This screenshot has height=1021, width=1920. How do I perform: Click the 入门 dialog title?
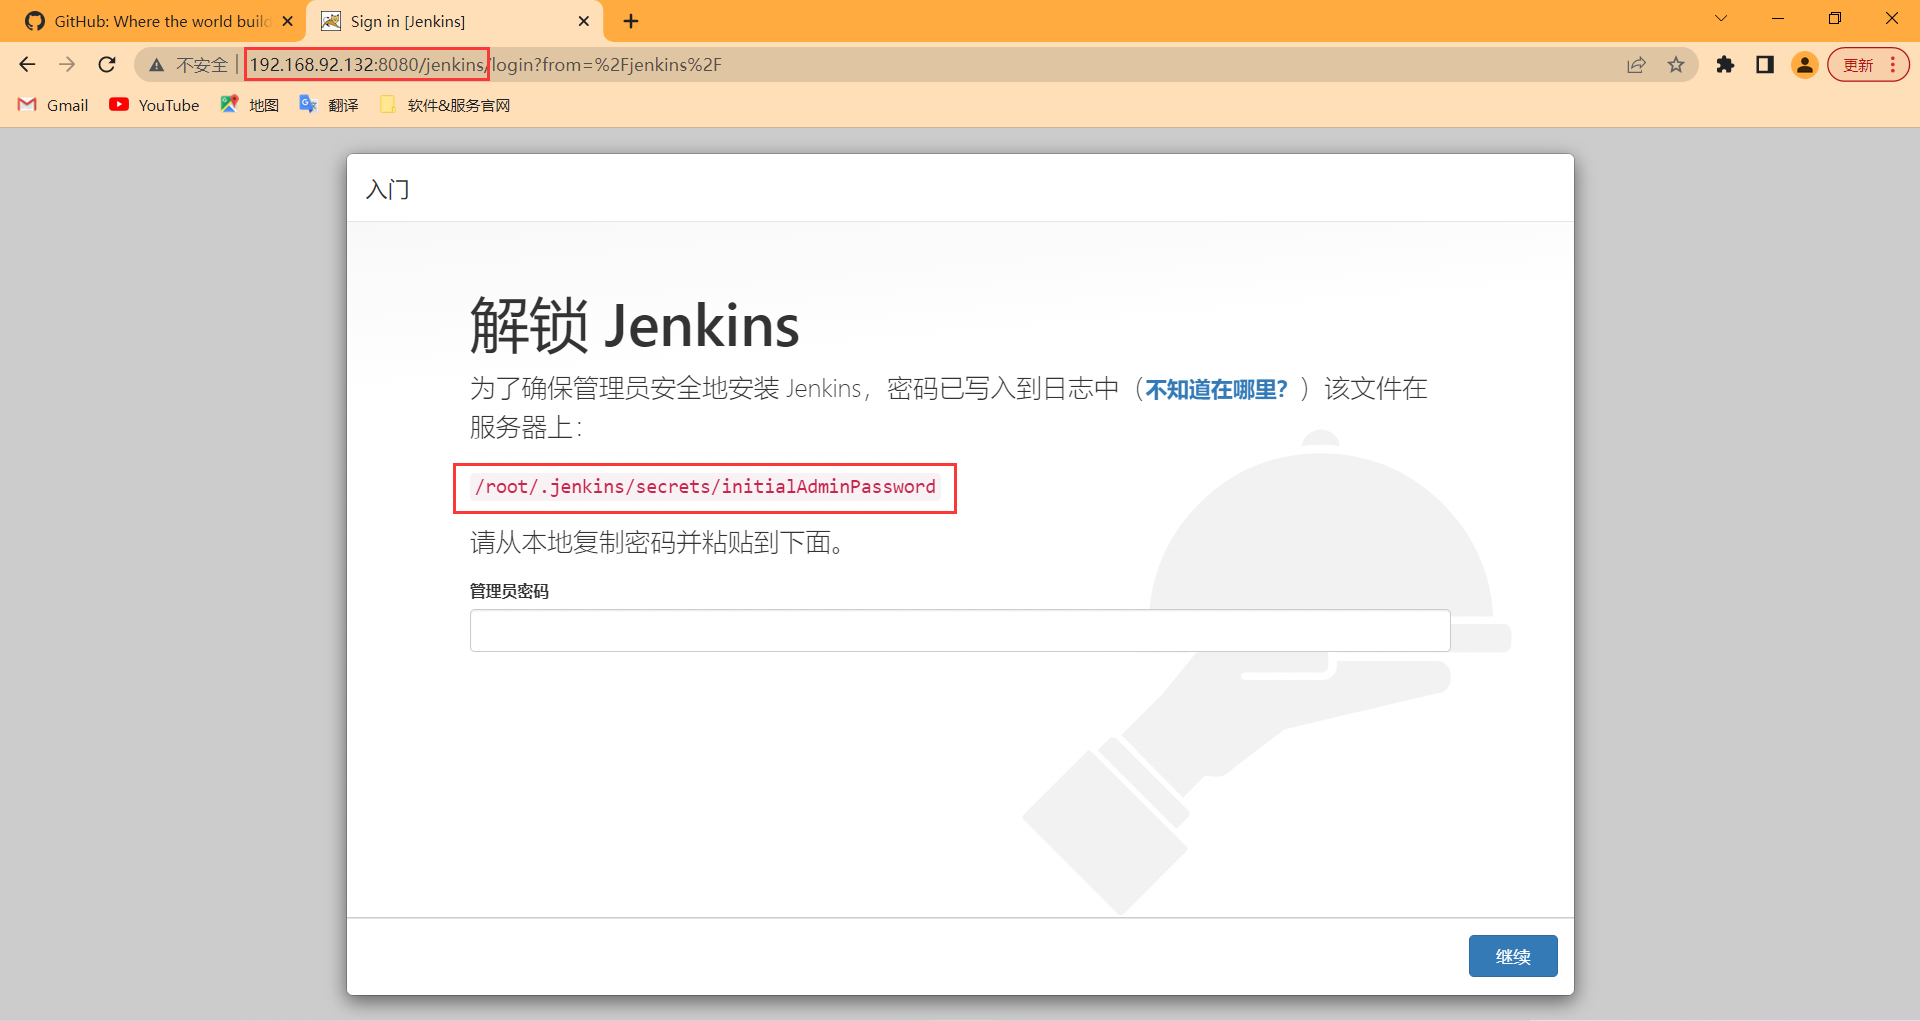[388, 189]
